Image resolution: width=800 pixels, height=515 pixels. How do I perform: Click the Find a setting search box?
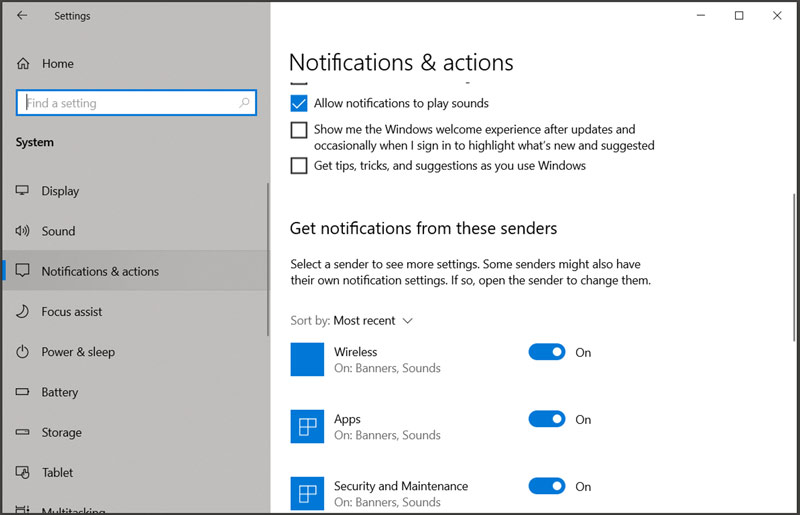pyautogui.click(x=136, y=103)
